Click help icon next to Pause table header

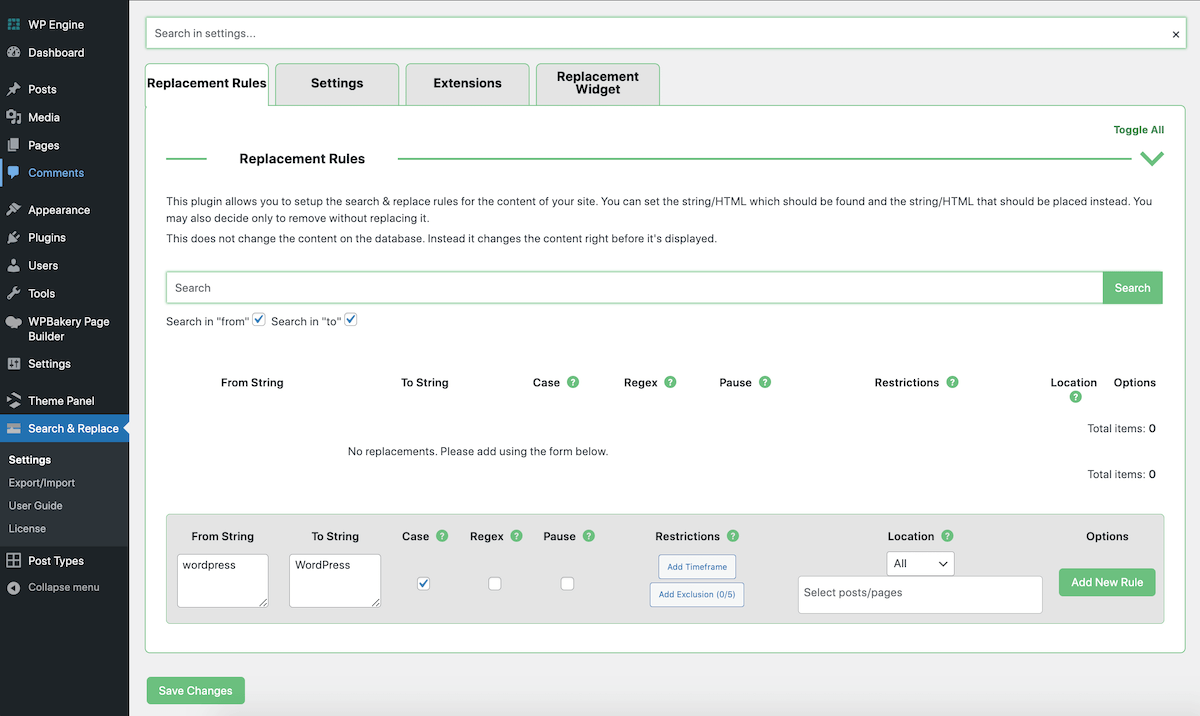point(765,382)
